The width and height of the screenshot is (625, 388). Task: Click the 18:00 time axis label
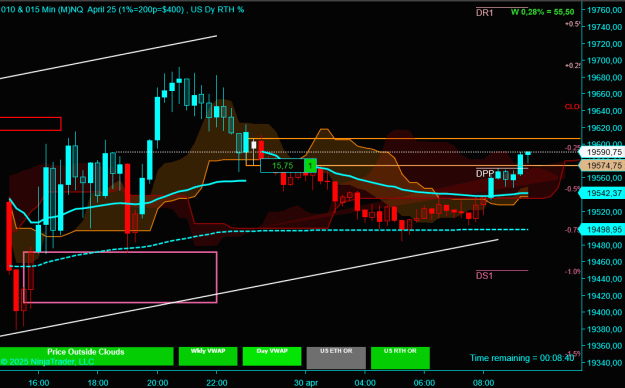coord(98,383)
